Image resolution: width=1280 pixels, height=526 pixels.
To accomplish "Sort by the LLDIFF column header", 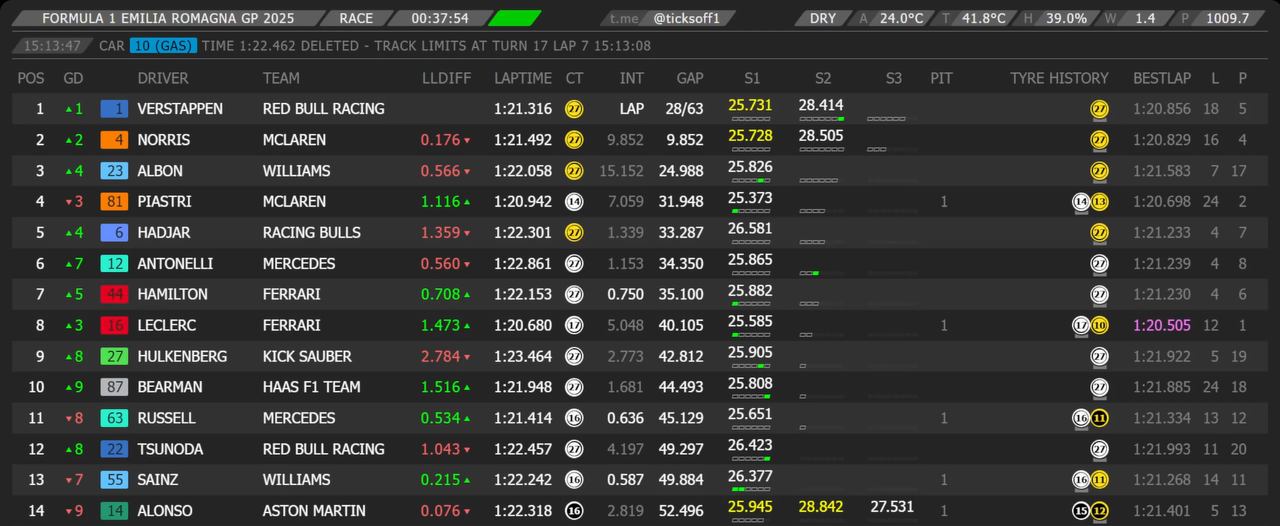I will (446, 78).
